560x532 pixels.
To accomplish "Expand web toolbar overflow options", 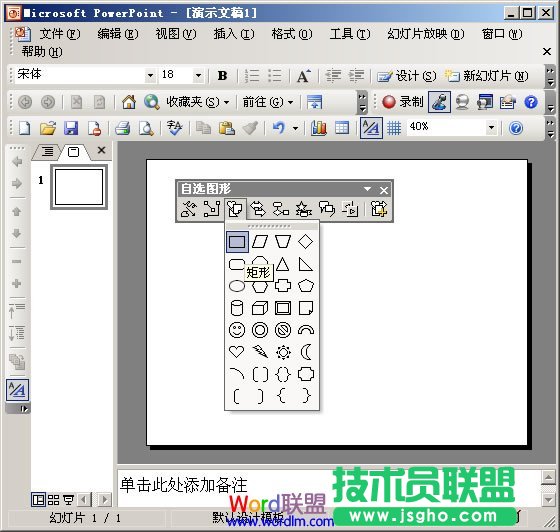I will click(362, 102).
